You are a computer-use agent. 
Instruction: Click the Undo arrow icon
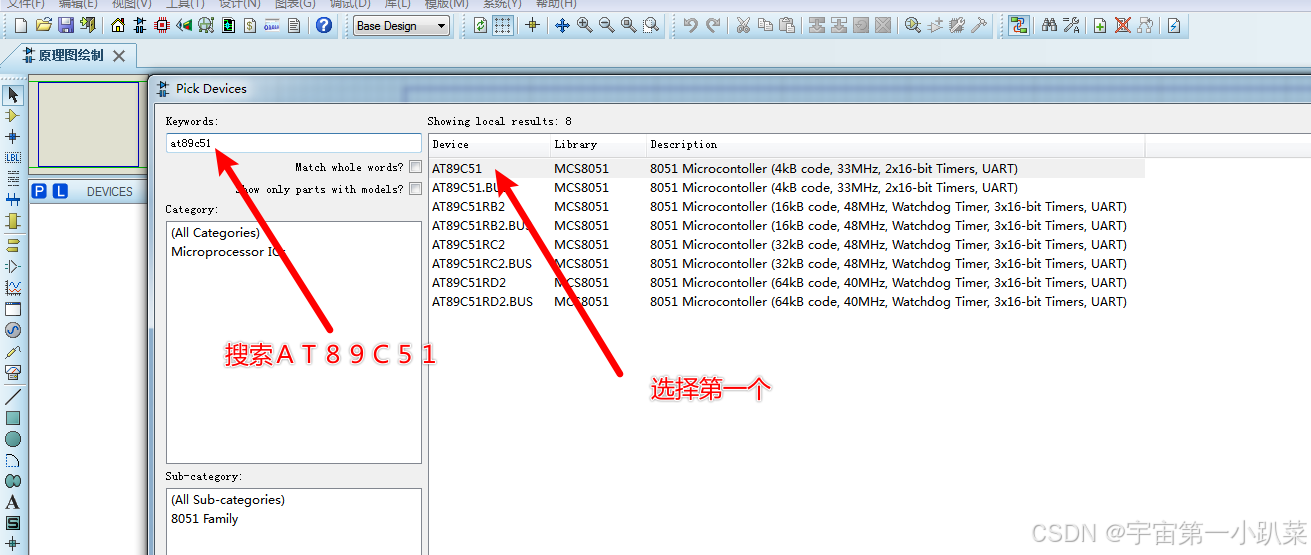[690, 26]
